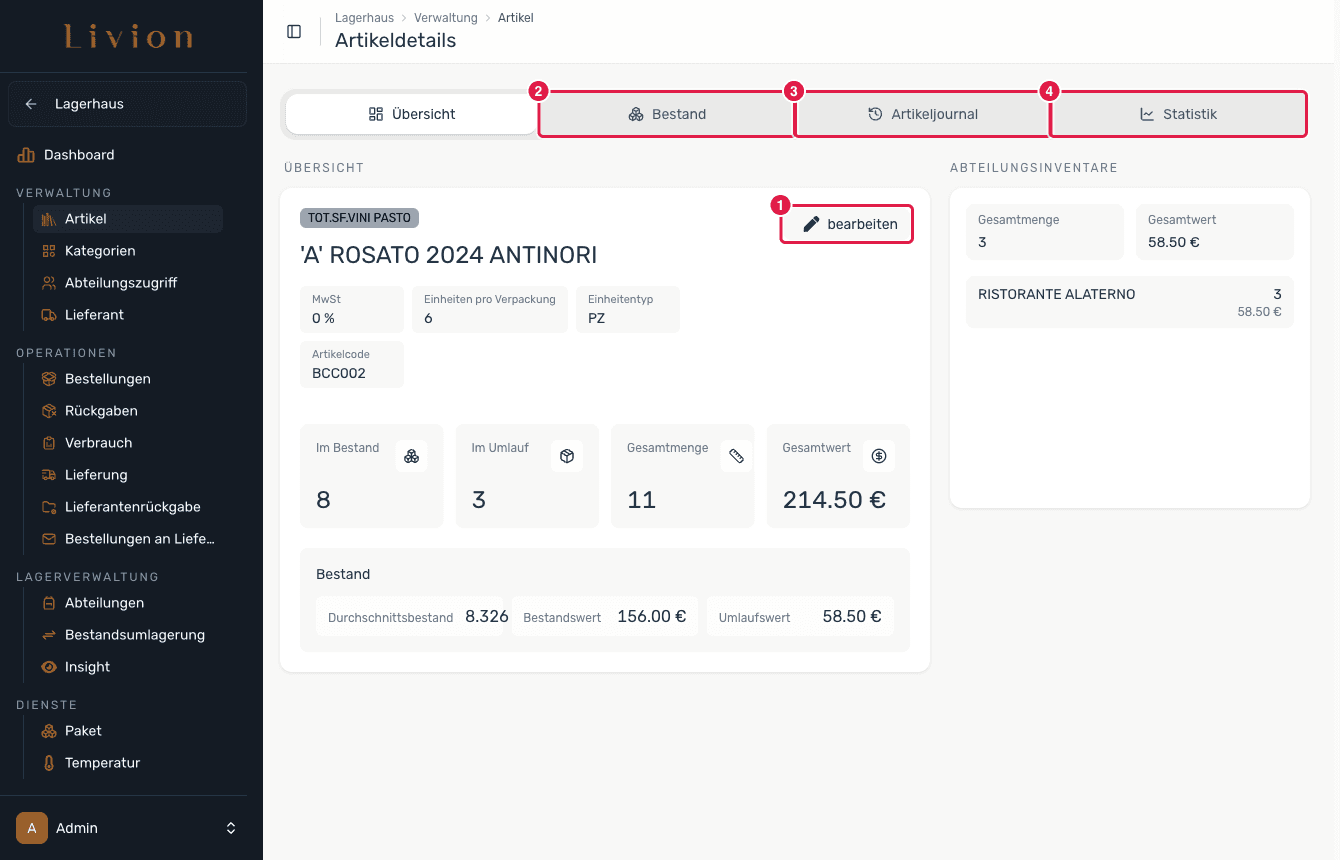This screenshot has width=1340, height=860.
Task: Toggle the sidebar panel icon
Action: click(x=294, y=31)
